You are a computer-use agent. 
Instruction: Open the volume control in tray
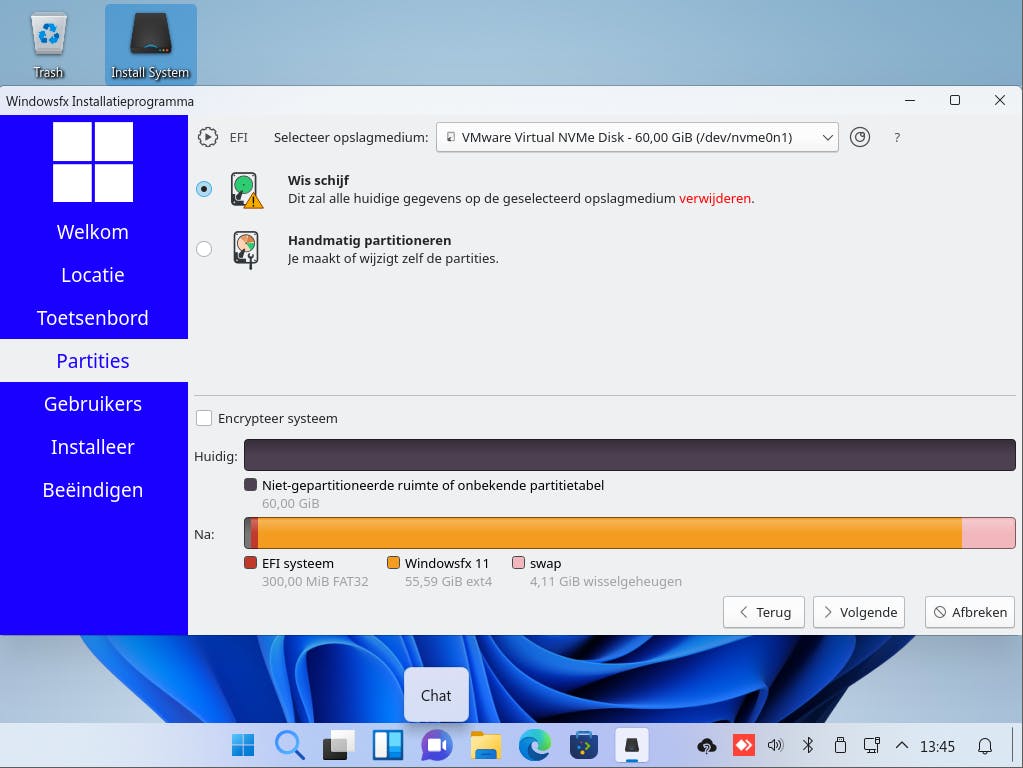click(x=775, y=745)
